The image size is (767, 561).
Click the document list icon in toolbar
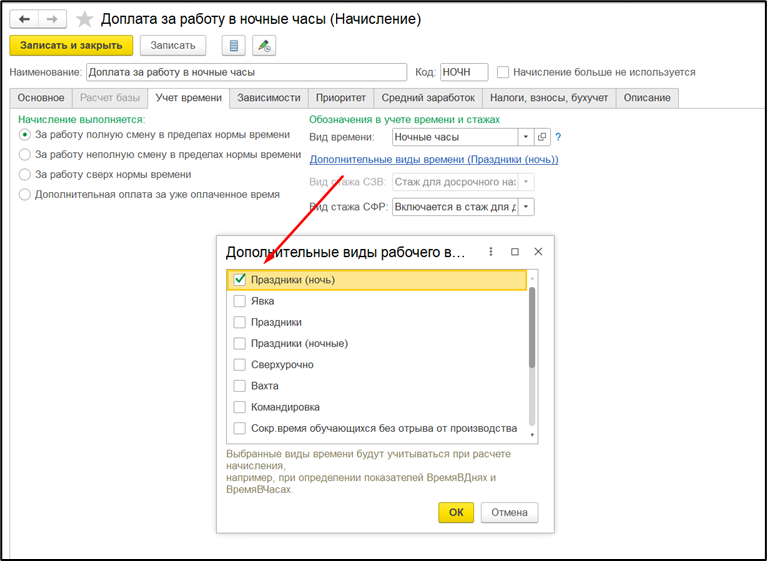coord(234,45)
